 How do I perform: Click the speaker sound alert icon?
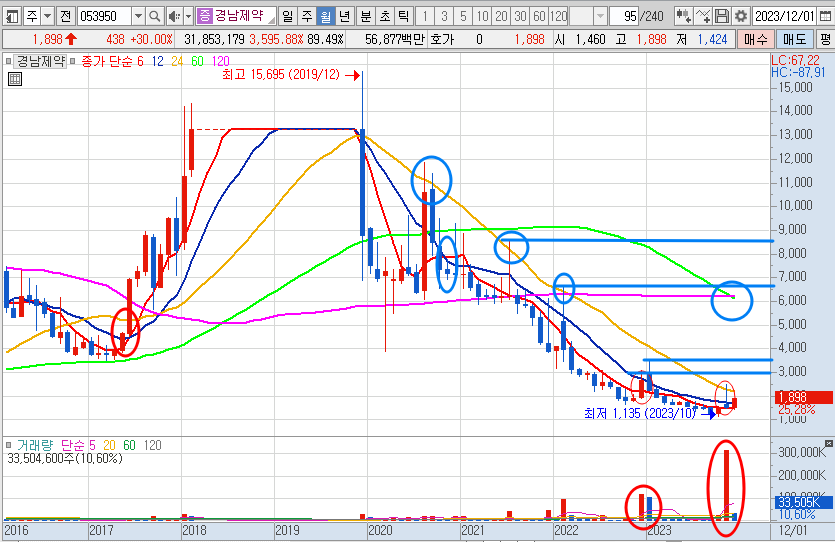point(174,17)
